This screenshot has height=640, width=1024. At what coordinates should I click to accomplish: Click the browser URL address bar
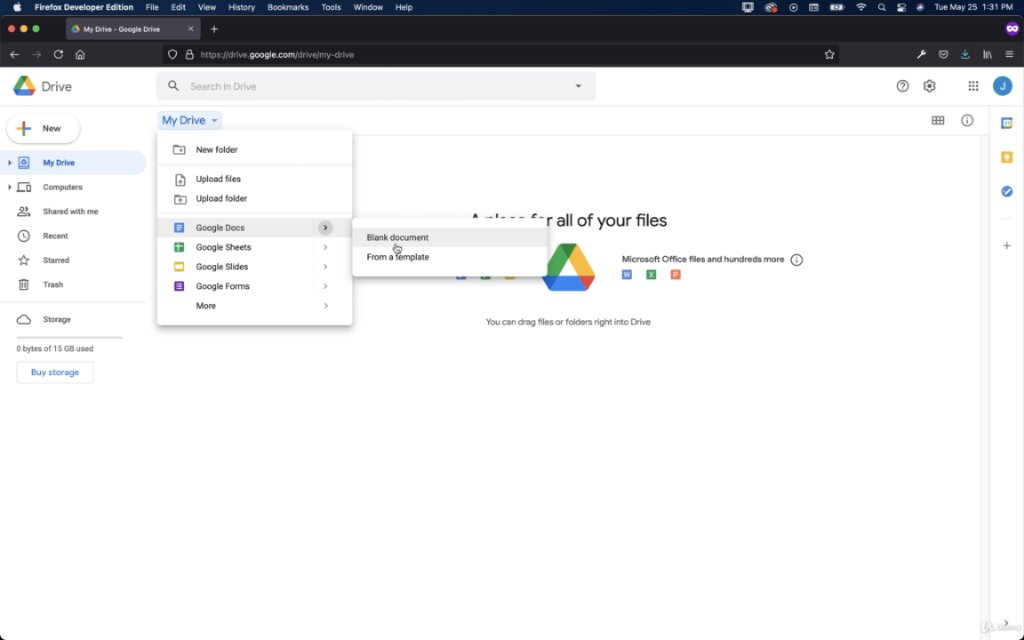[500, 55]
